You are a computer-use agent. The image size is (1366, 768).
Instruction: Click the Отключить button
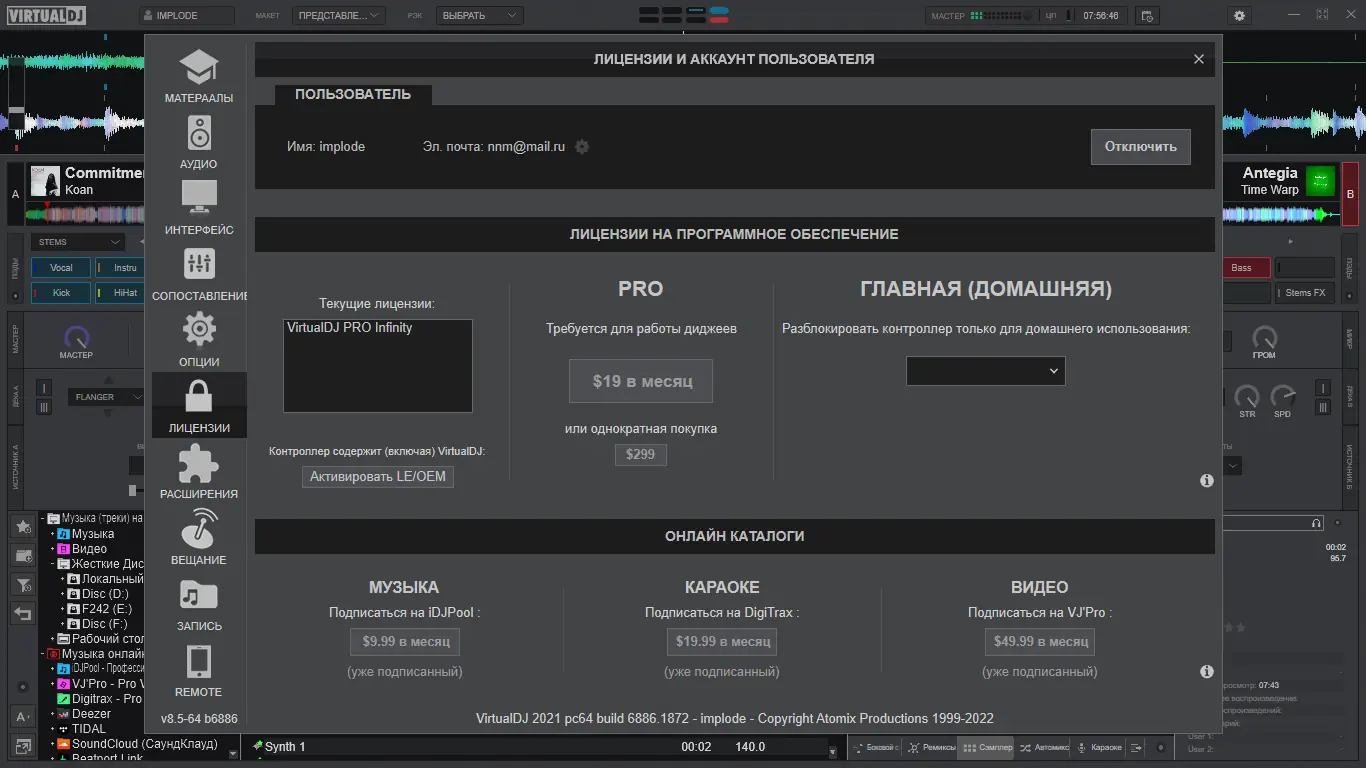[x=1140, y=146]
